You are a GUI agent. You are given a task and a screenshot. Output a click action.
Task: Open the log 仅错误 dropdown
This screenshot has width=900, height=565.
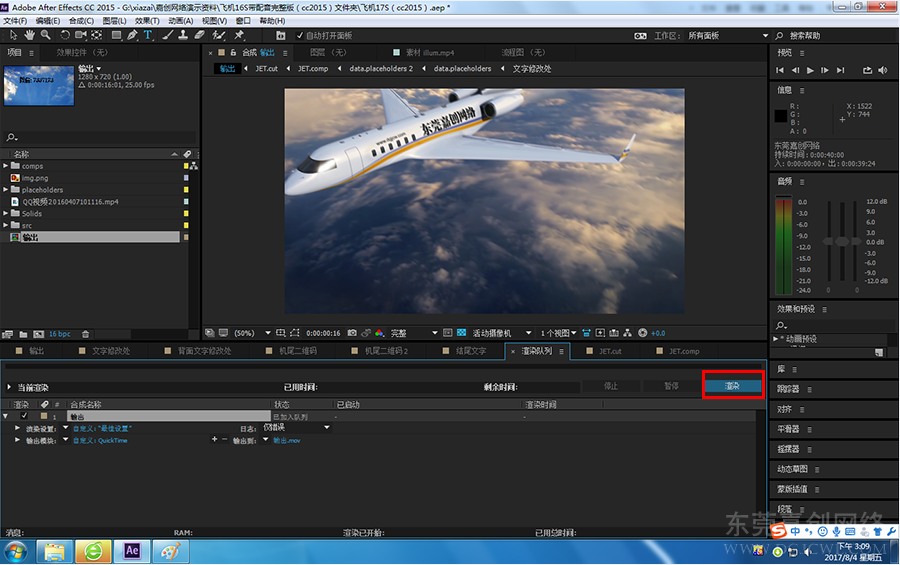point(296,427)
